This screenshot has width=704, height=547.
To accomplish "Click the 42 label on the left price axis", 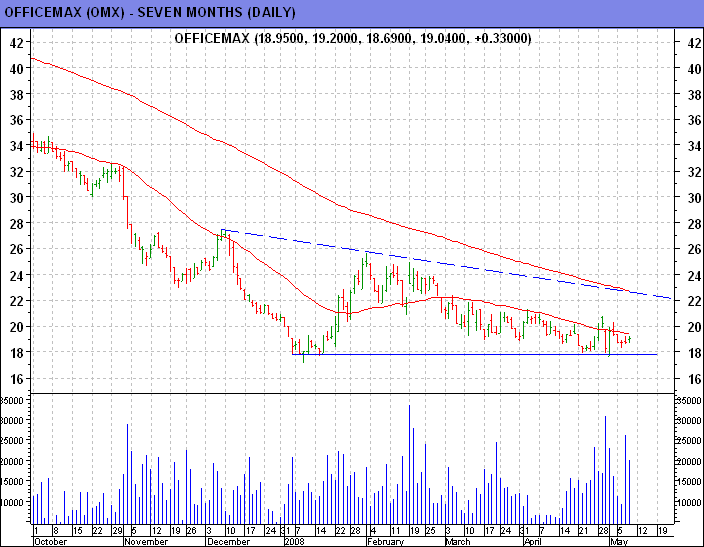I will tap(16, 43).
